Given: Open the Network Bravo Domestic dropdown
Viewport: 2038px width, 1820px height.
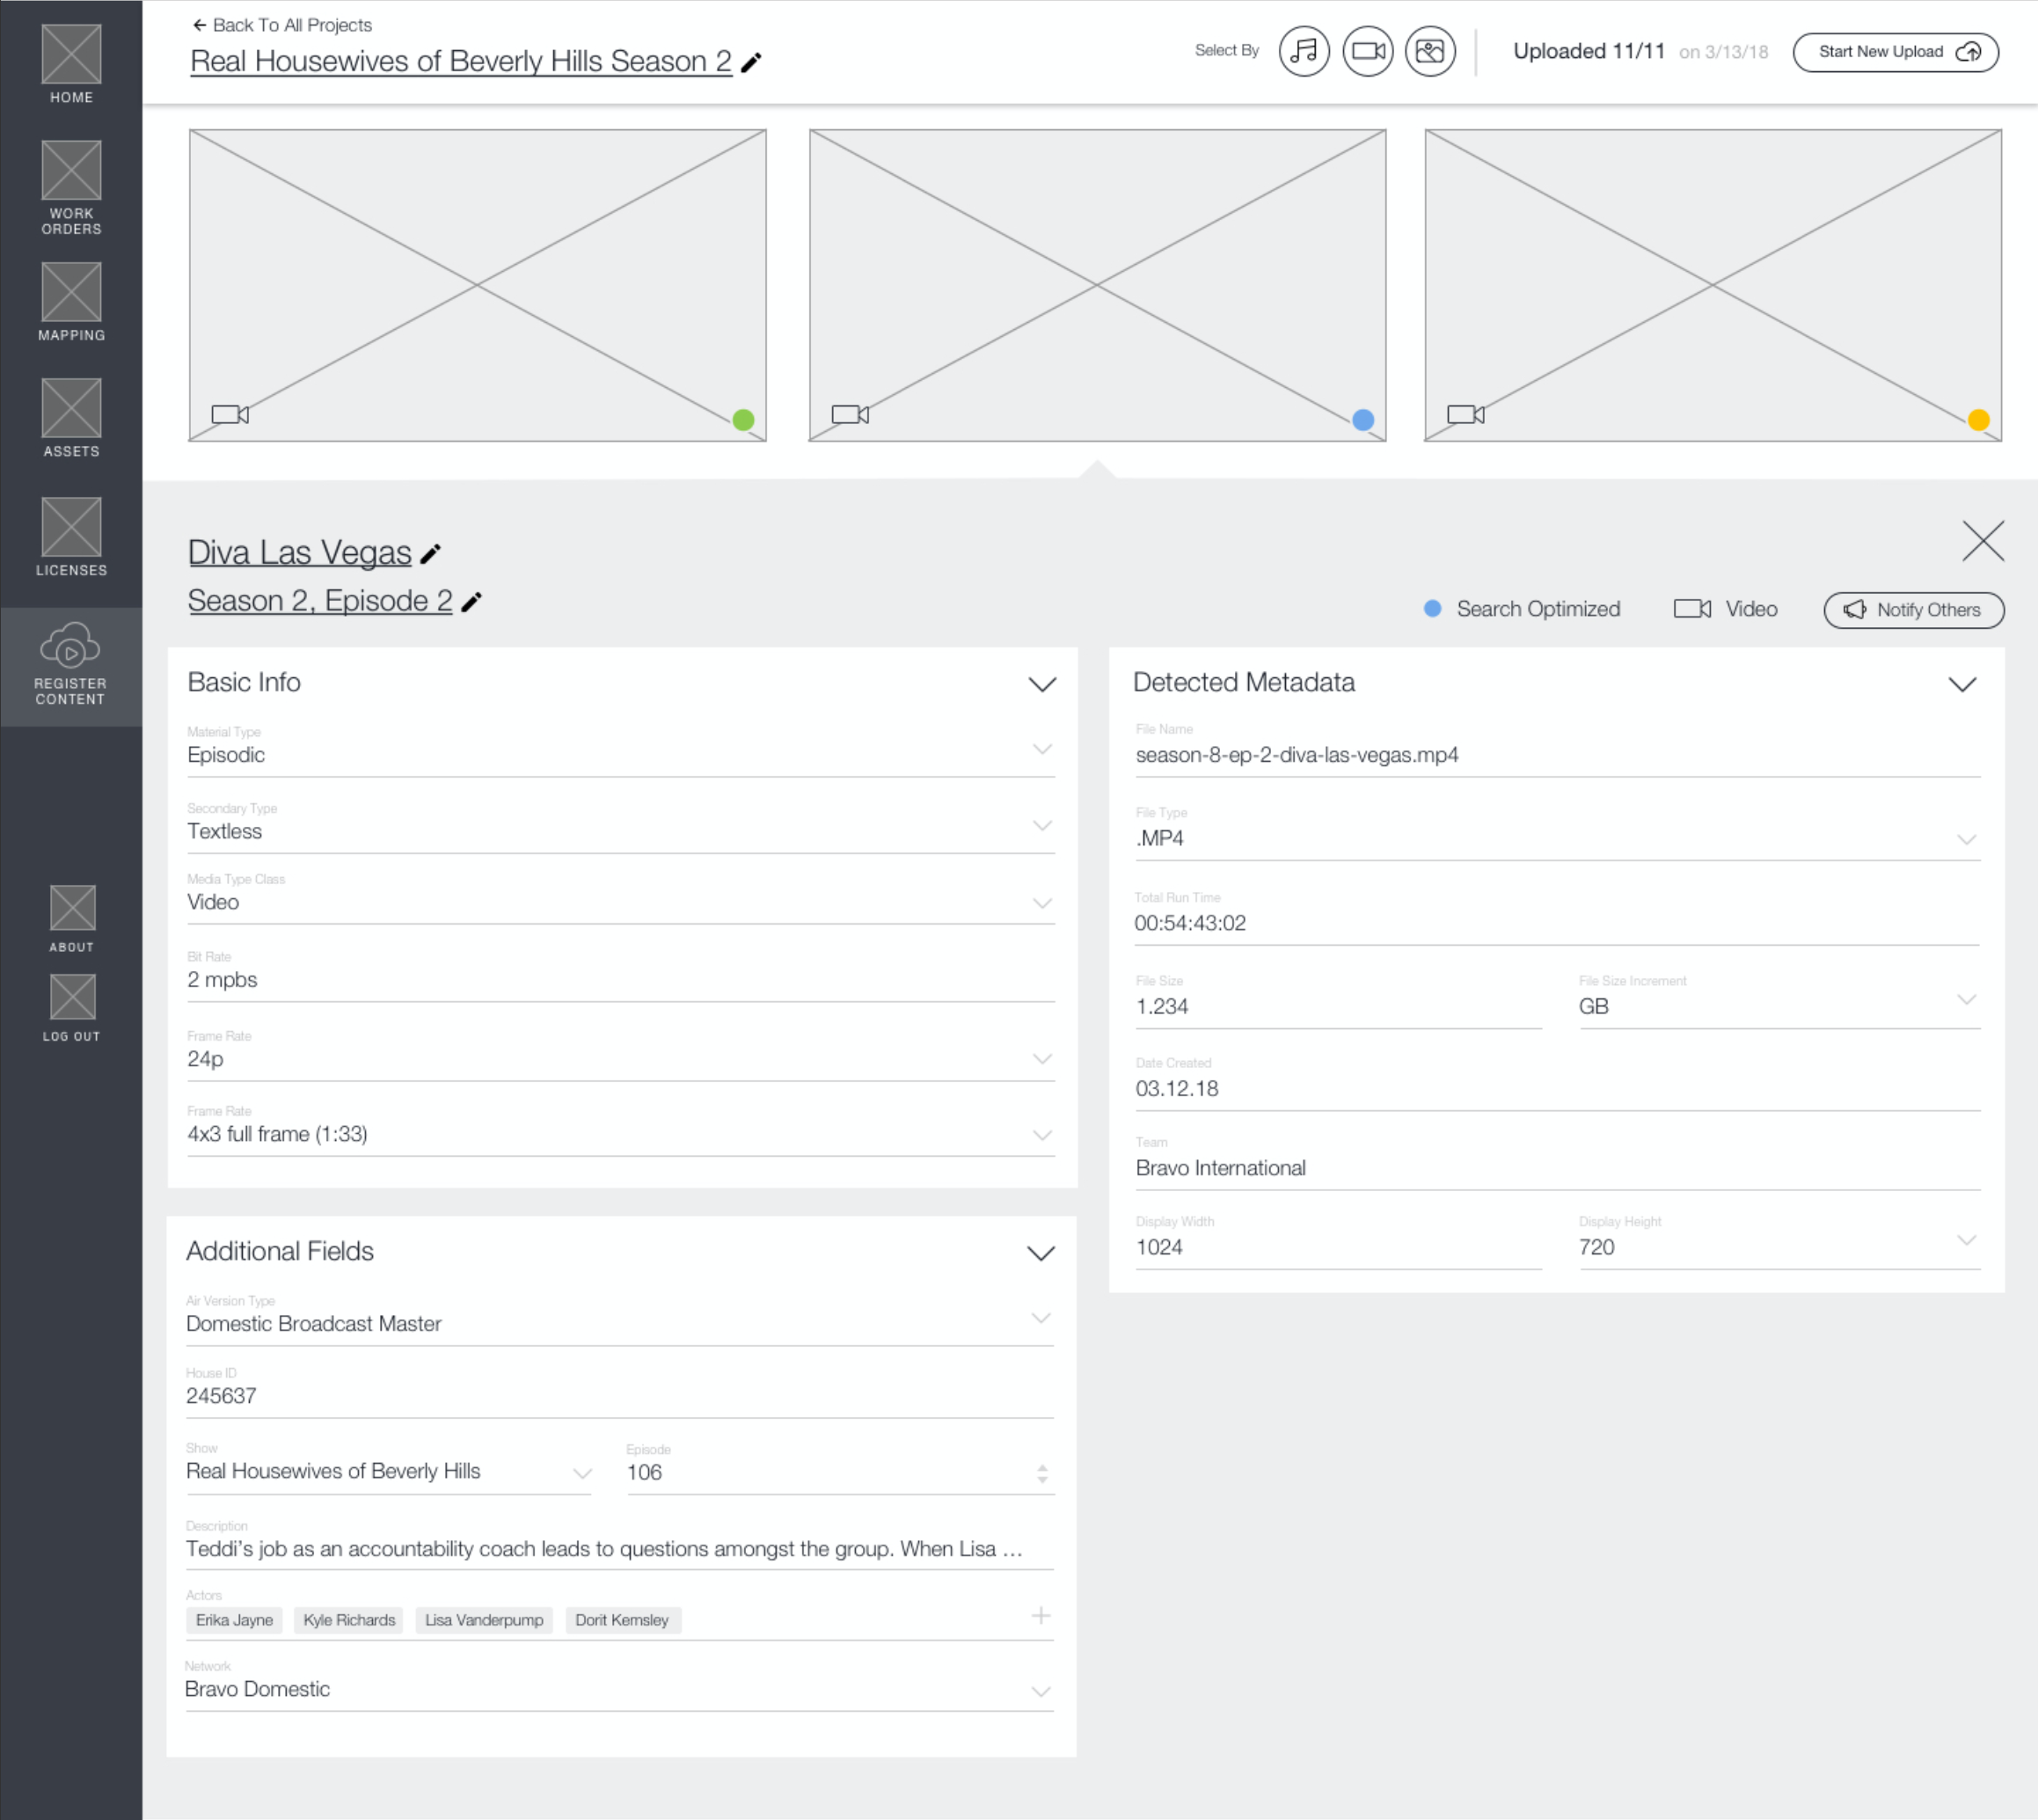Looking at the screenshot, I should (x=1041, y=1691).
